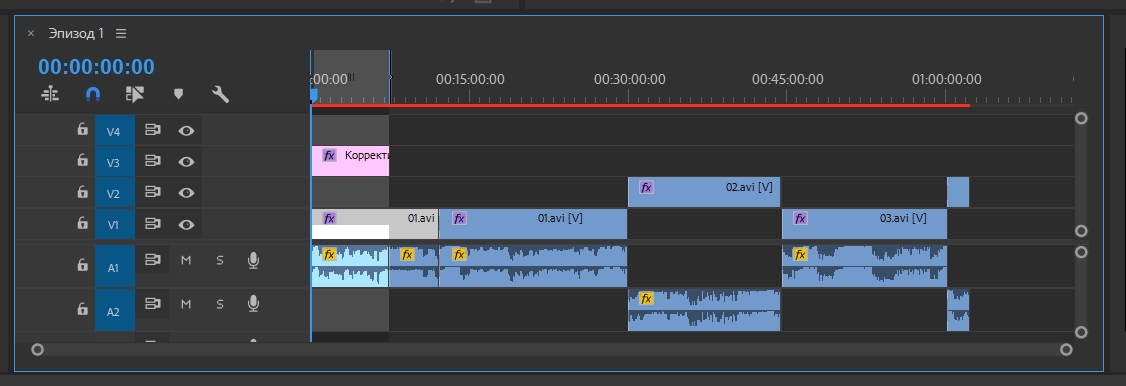Select 02.avi [V] clip on V2

[704, 192]
